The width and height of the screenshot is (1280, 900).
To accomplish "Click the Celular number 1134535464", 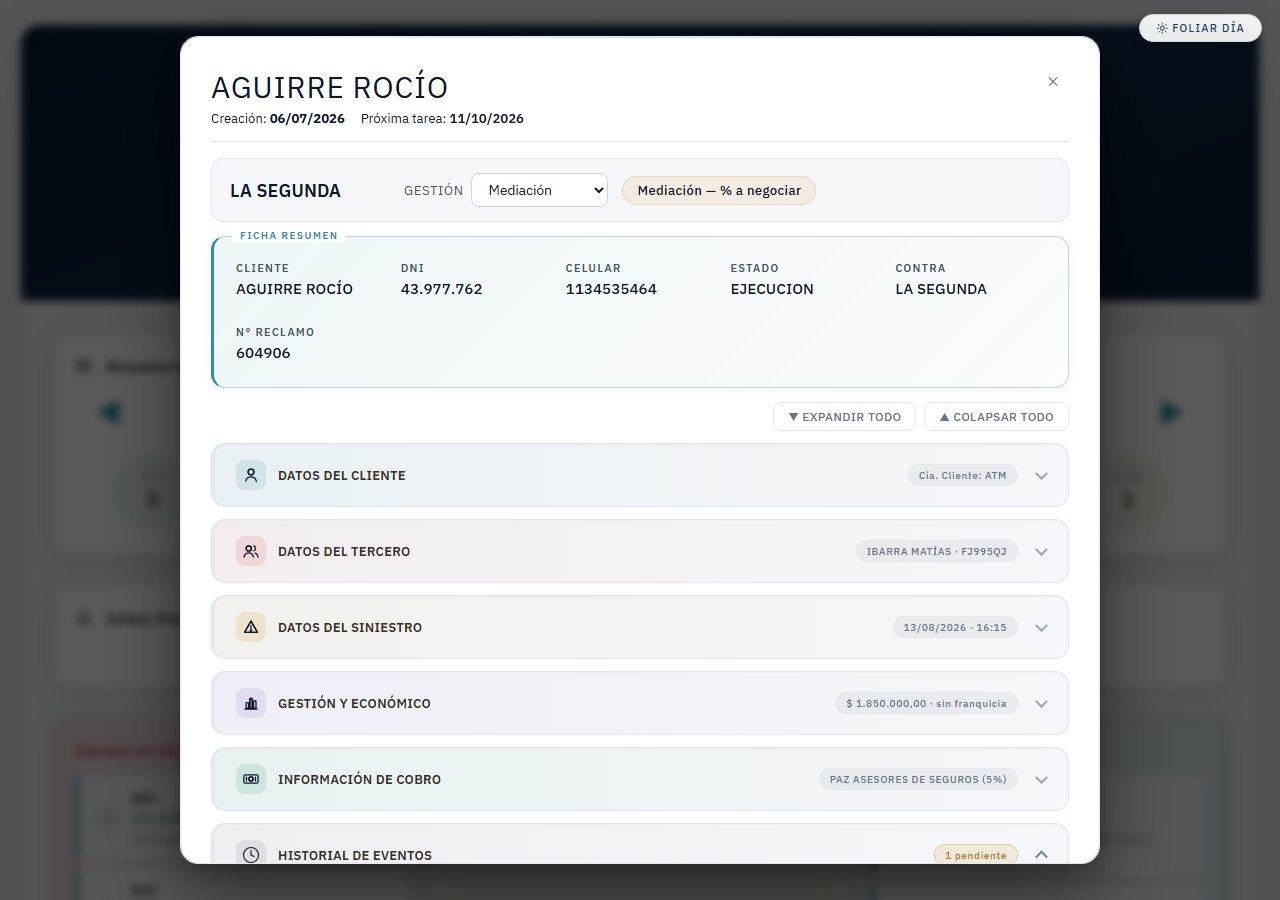I will coord(611,289).
